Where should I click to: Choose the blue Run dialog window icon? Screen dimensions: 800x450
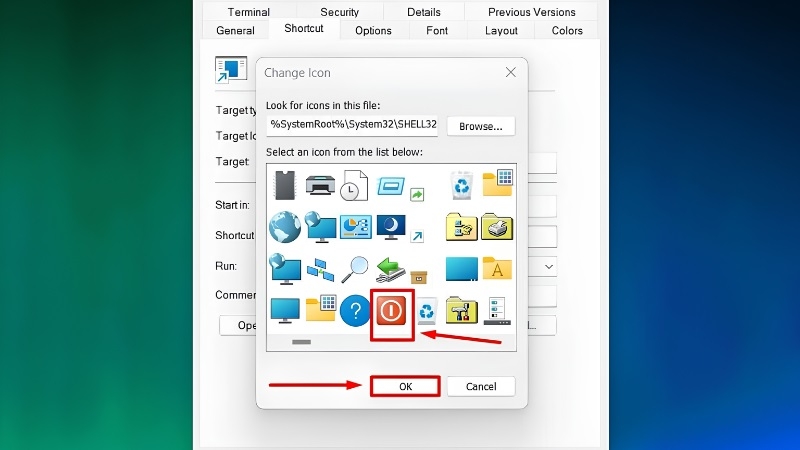[391, 185]
